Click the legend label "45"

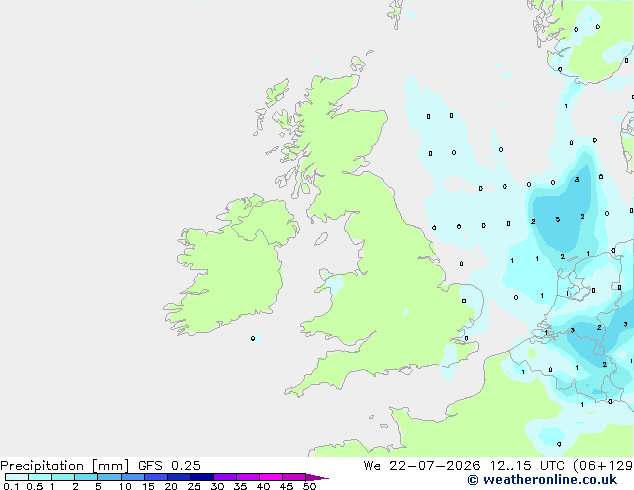[x=286, y=486]
